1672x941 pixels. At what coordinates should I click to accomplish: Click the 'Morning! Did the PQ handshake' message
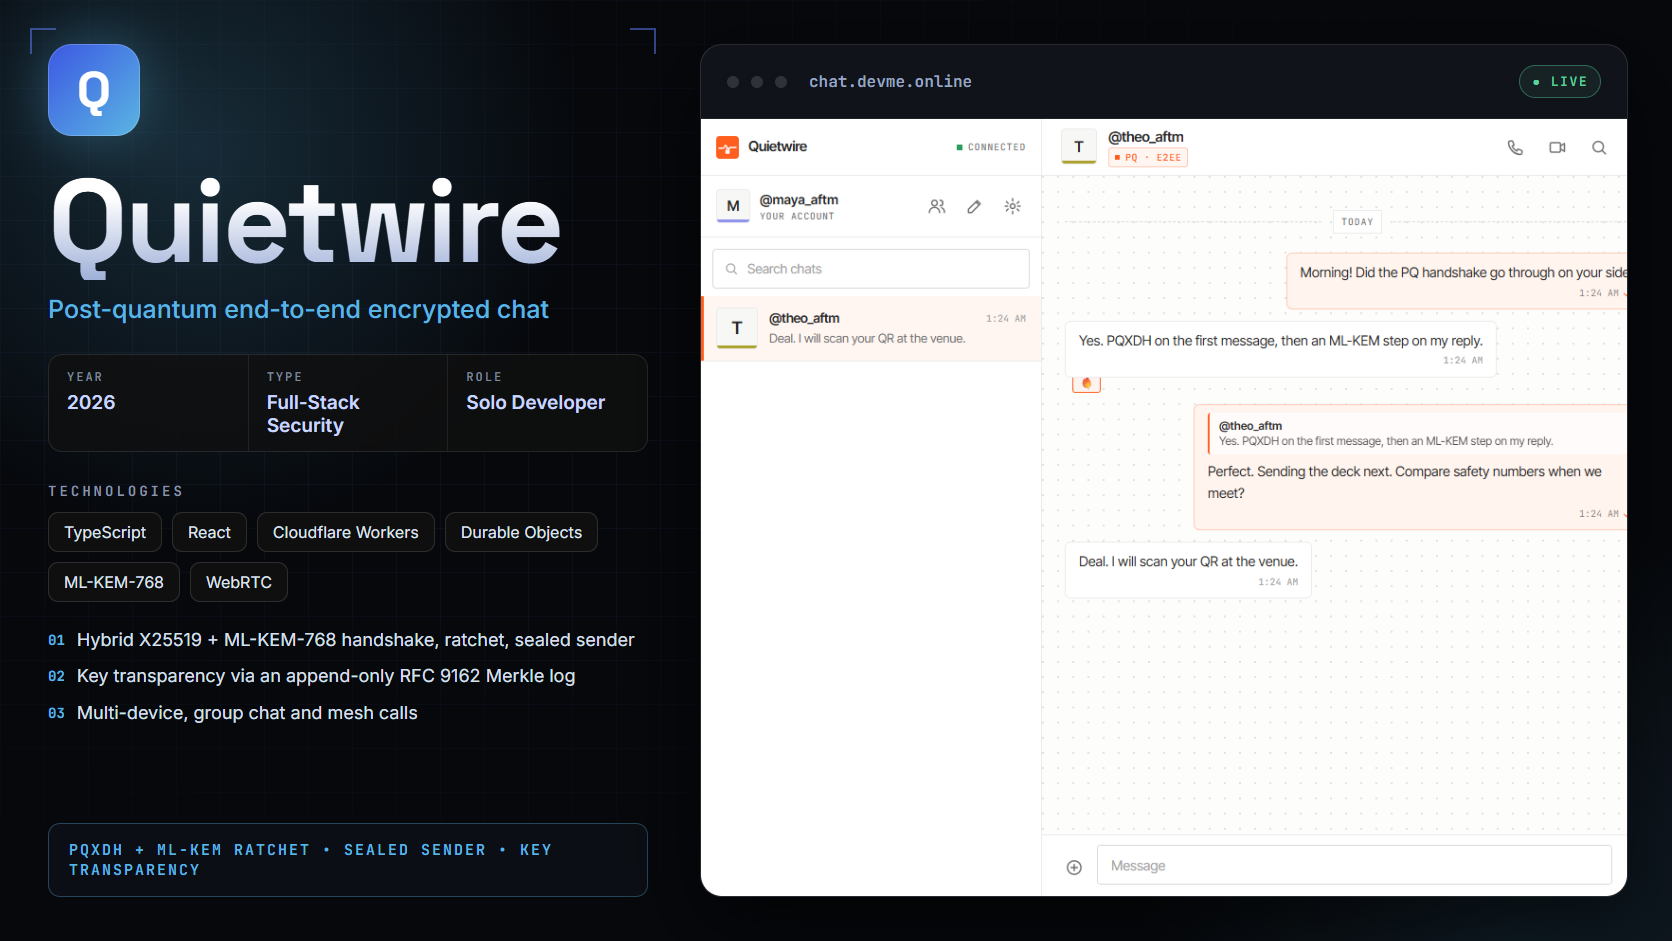[1456, 281]
